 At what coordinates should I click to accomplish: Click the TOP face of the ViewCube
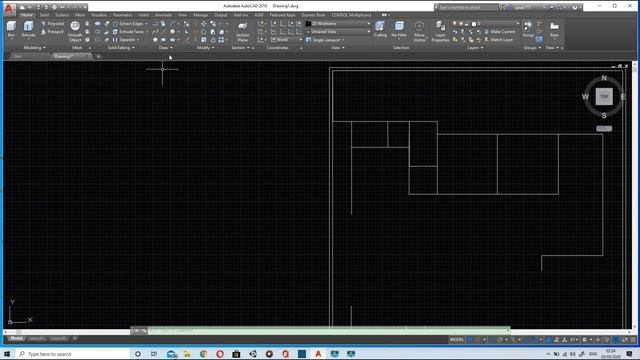pyautogui.click(x=604, y=97)
